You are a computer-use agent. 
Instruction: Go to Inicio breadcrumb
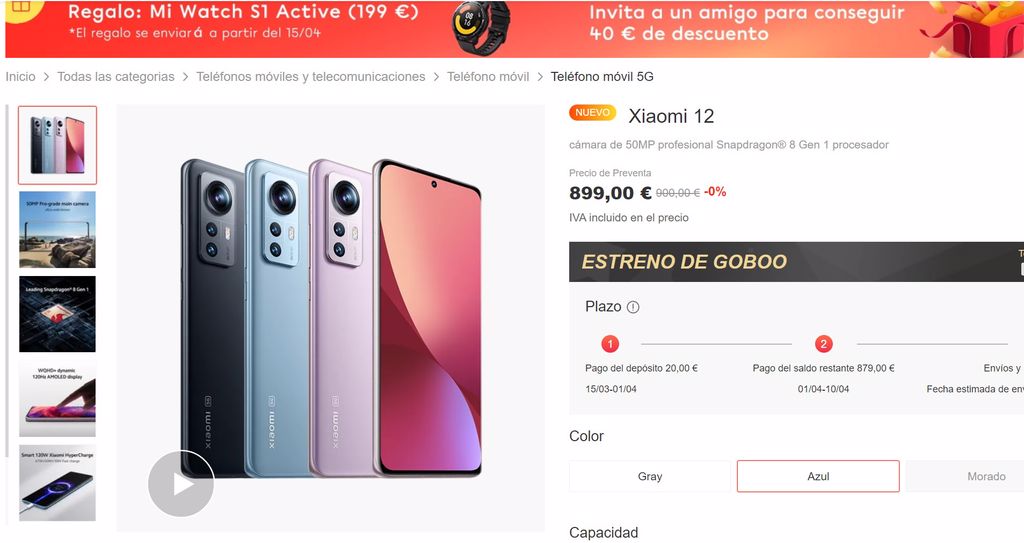(20, 76)
